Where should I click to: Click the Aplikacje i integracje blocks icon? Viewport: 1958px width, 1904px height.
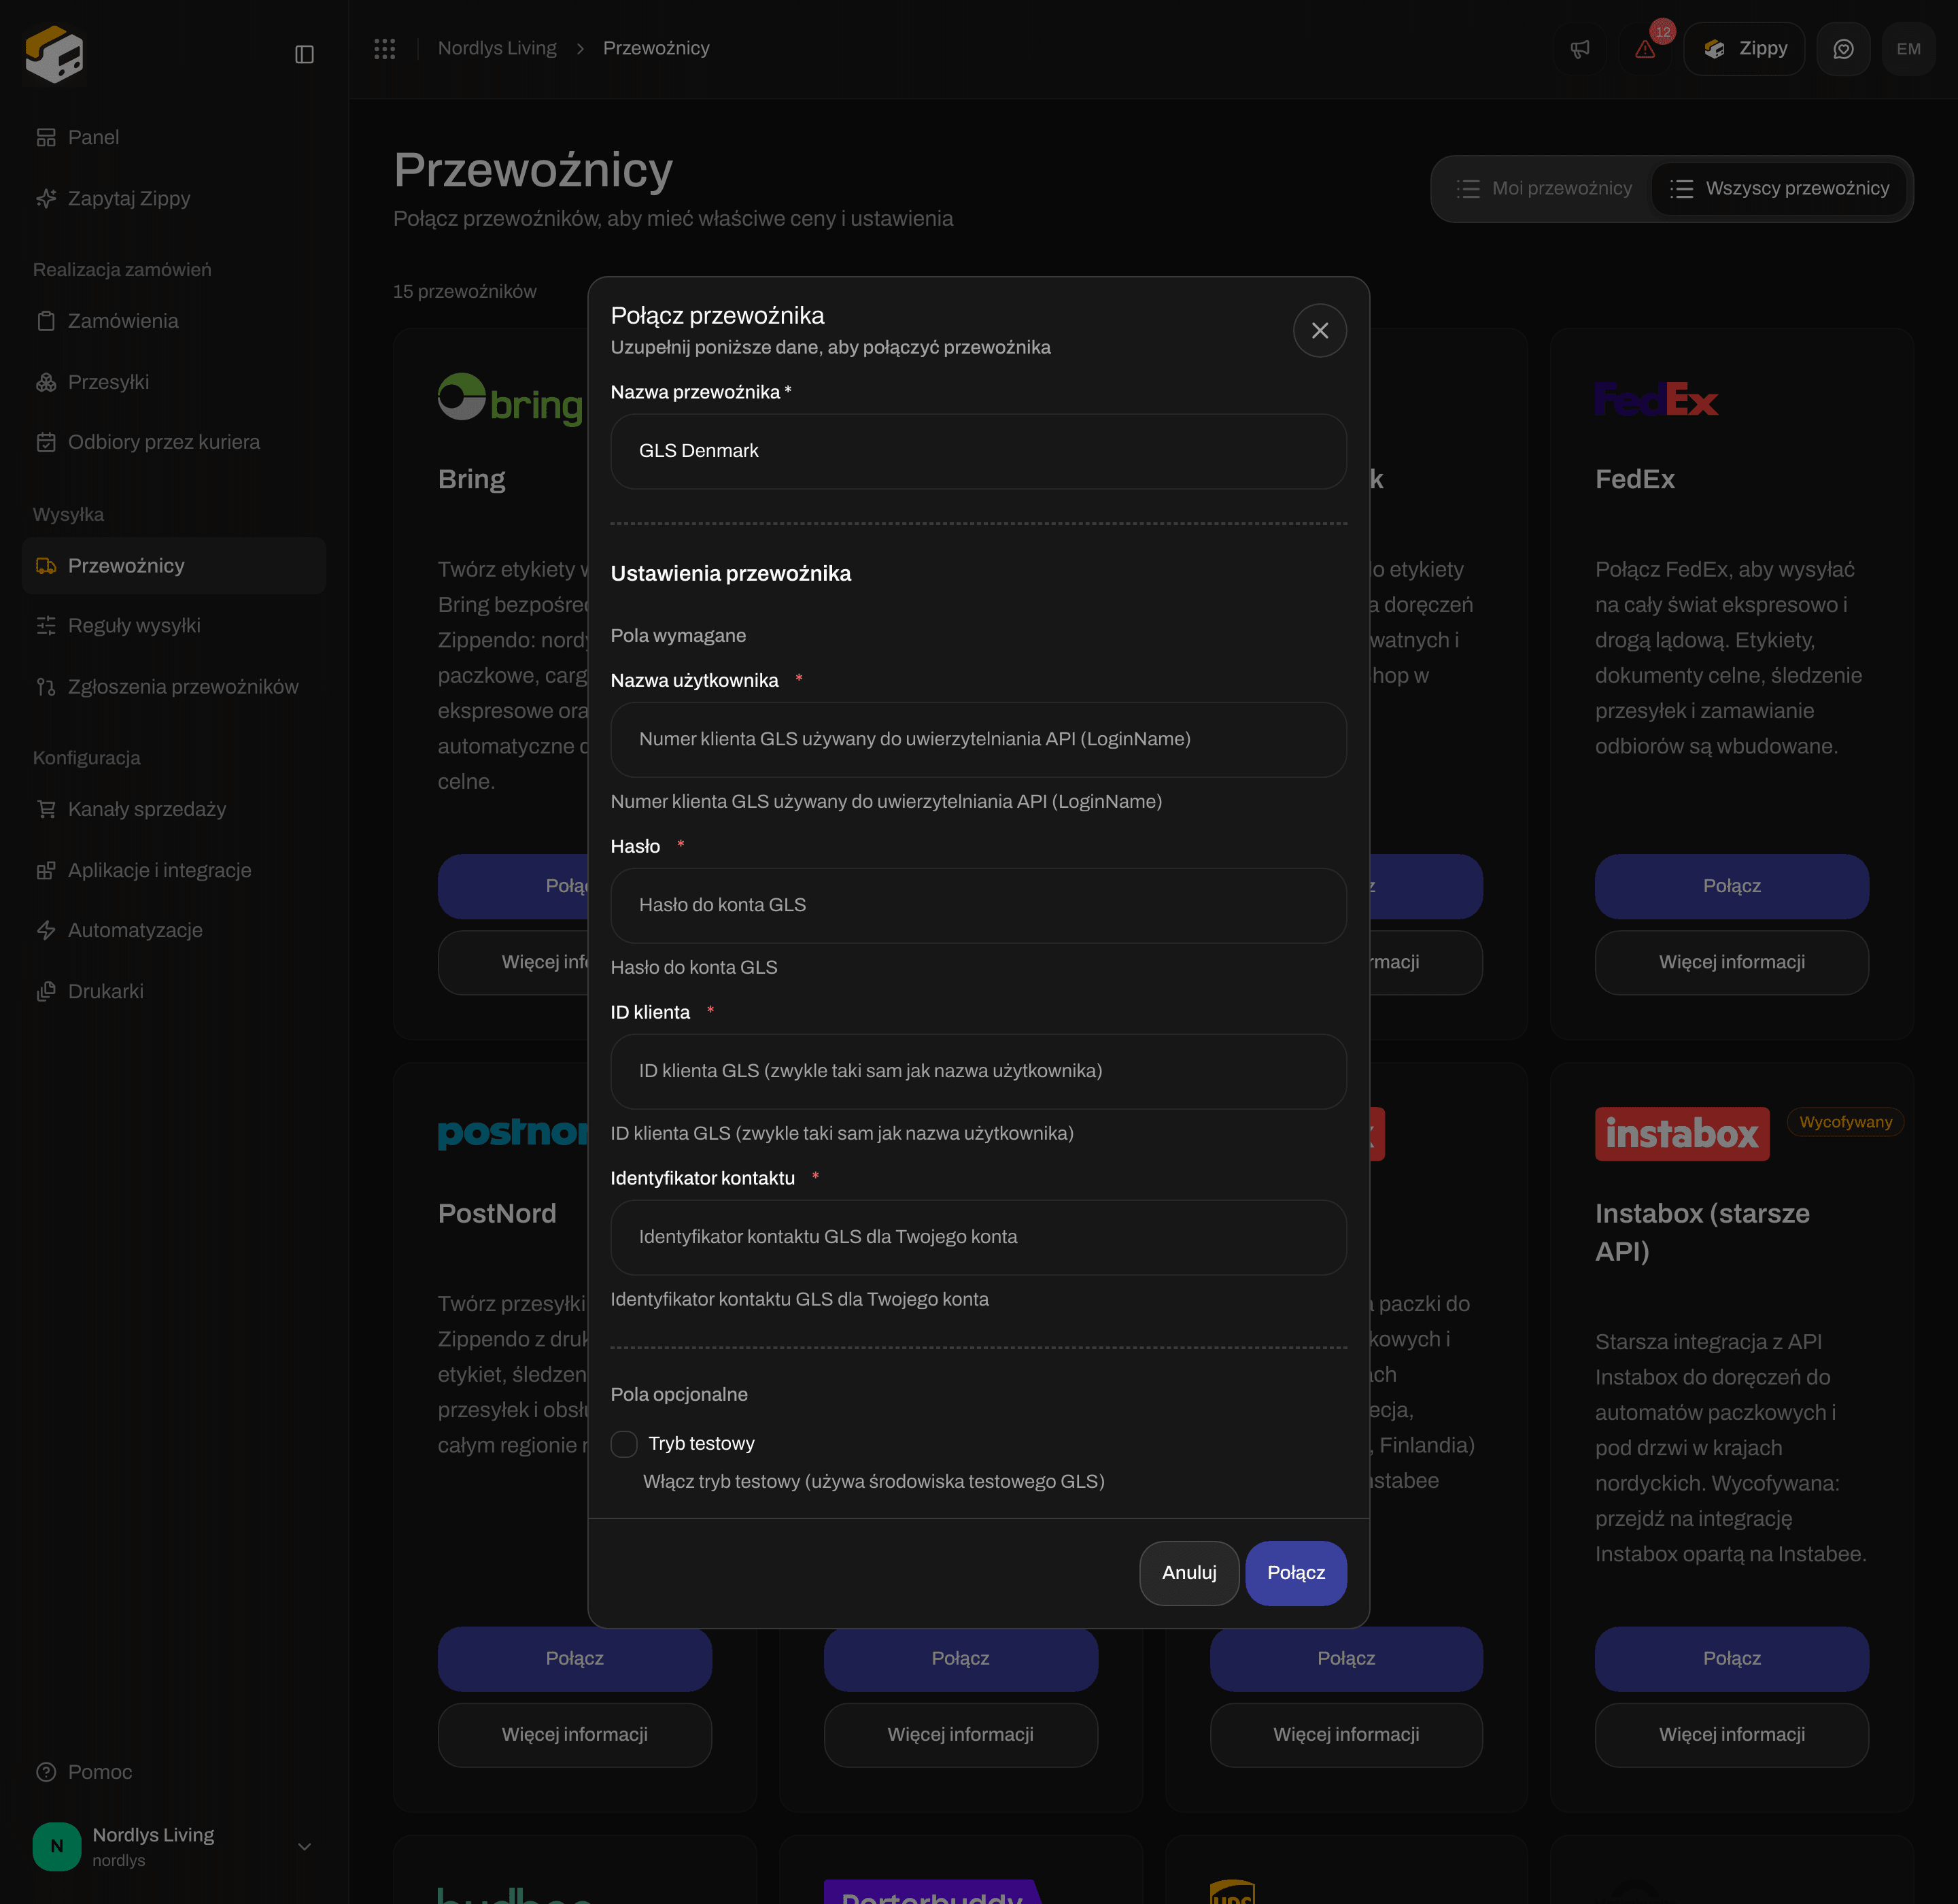coord(46,870)
